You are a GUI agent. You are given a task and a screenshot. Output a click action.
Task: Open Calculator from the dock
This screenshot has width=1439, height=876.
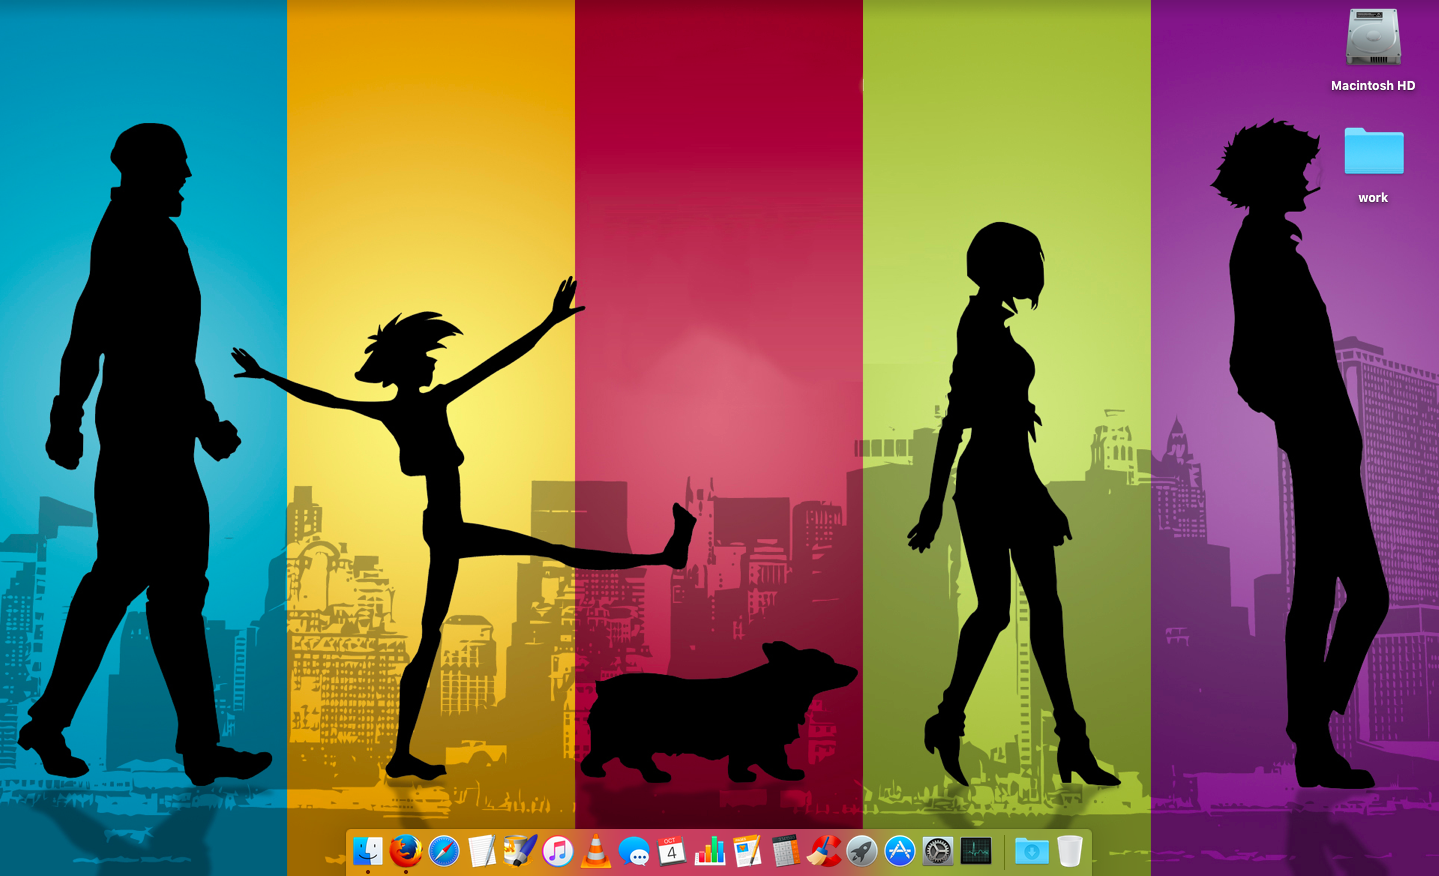point(786,851)
